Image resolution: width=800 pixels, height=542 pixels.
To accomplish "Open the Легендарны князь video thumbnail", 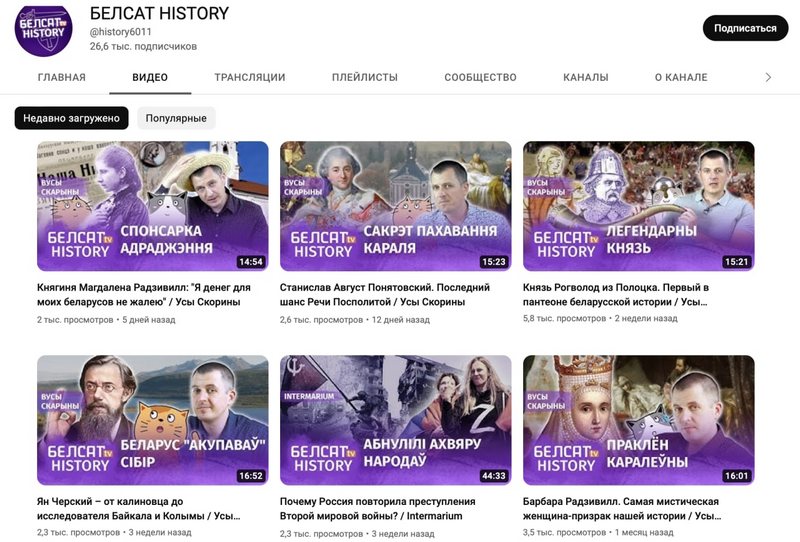I will (638, 206).
